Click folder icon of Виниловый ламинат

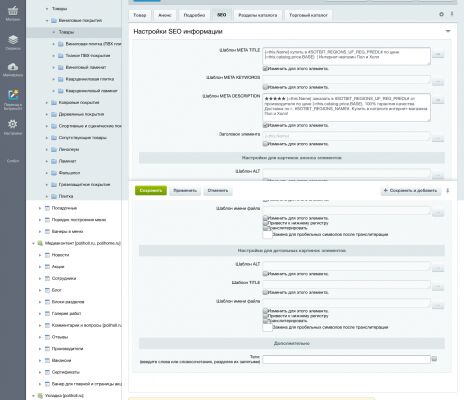pyautogui.click(x=61, y=67)
